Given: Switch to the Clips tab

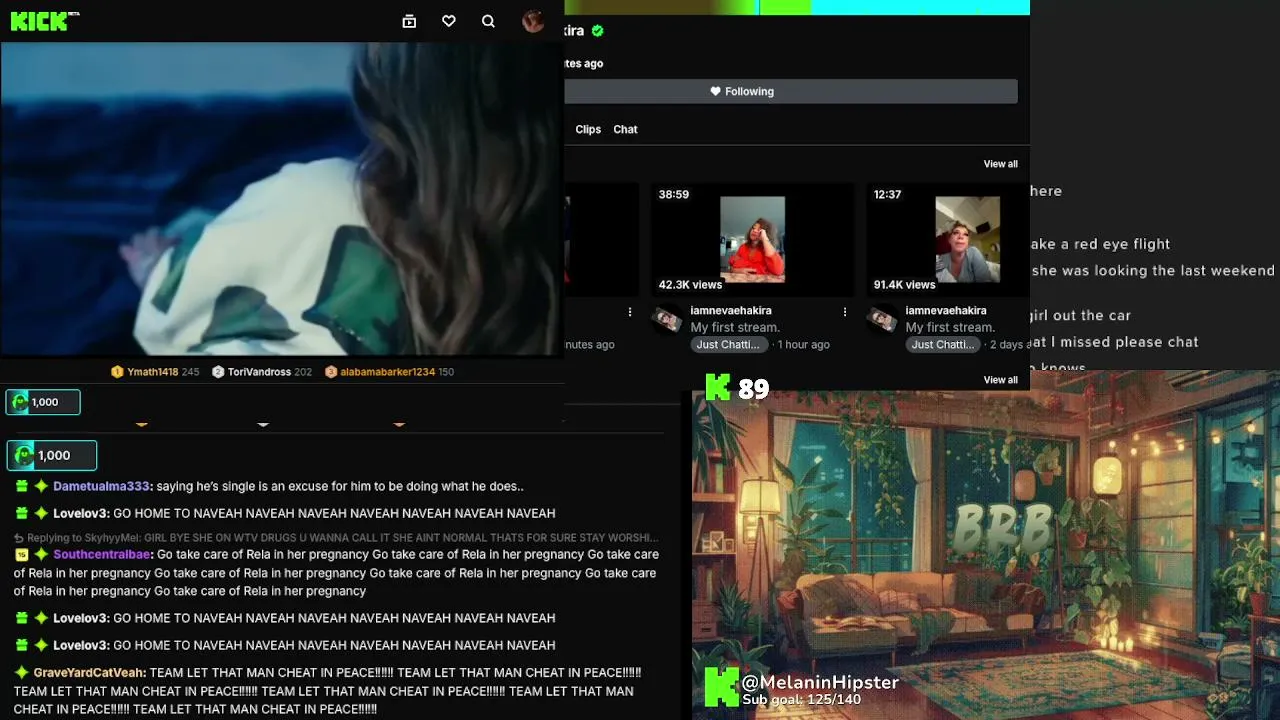Looking at the screenshot, I should [x=588, y=129].
